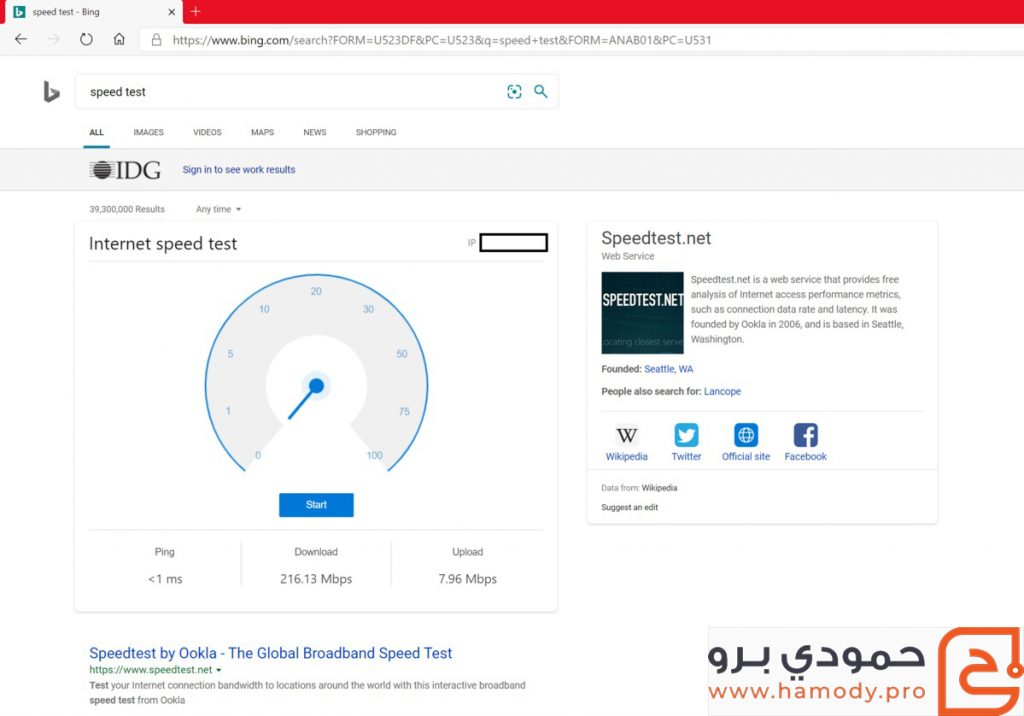Go to browser home page icon

pos(119,39)
